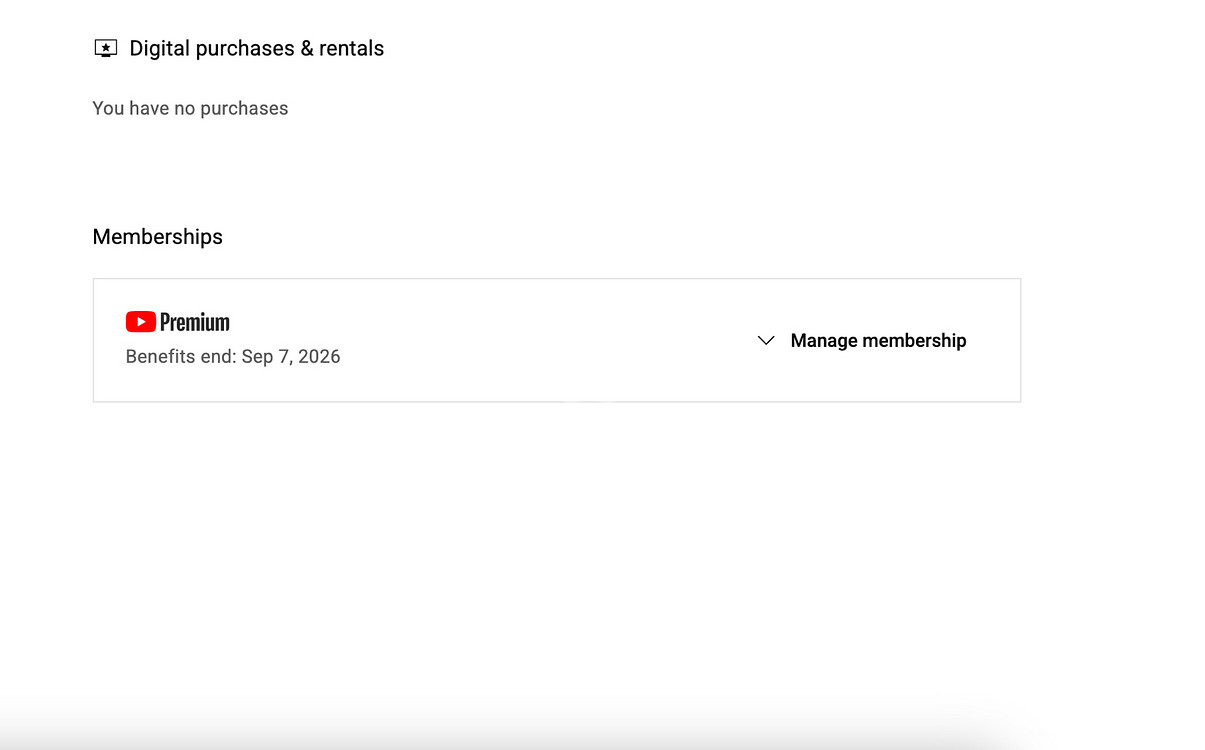The width and height of the screenshot is (1205, 750).
Task: Click the YouTube Premium membership card
Action: coord(557,340)
